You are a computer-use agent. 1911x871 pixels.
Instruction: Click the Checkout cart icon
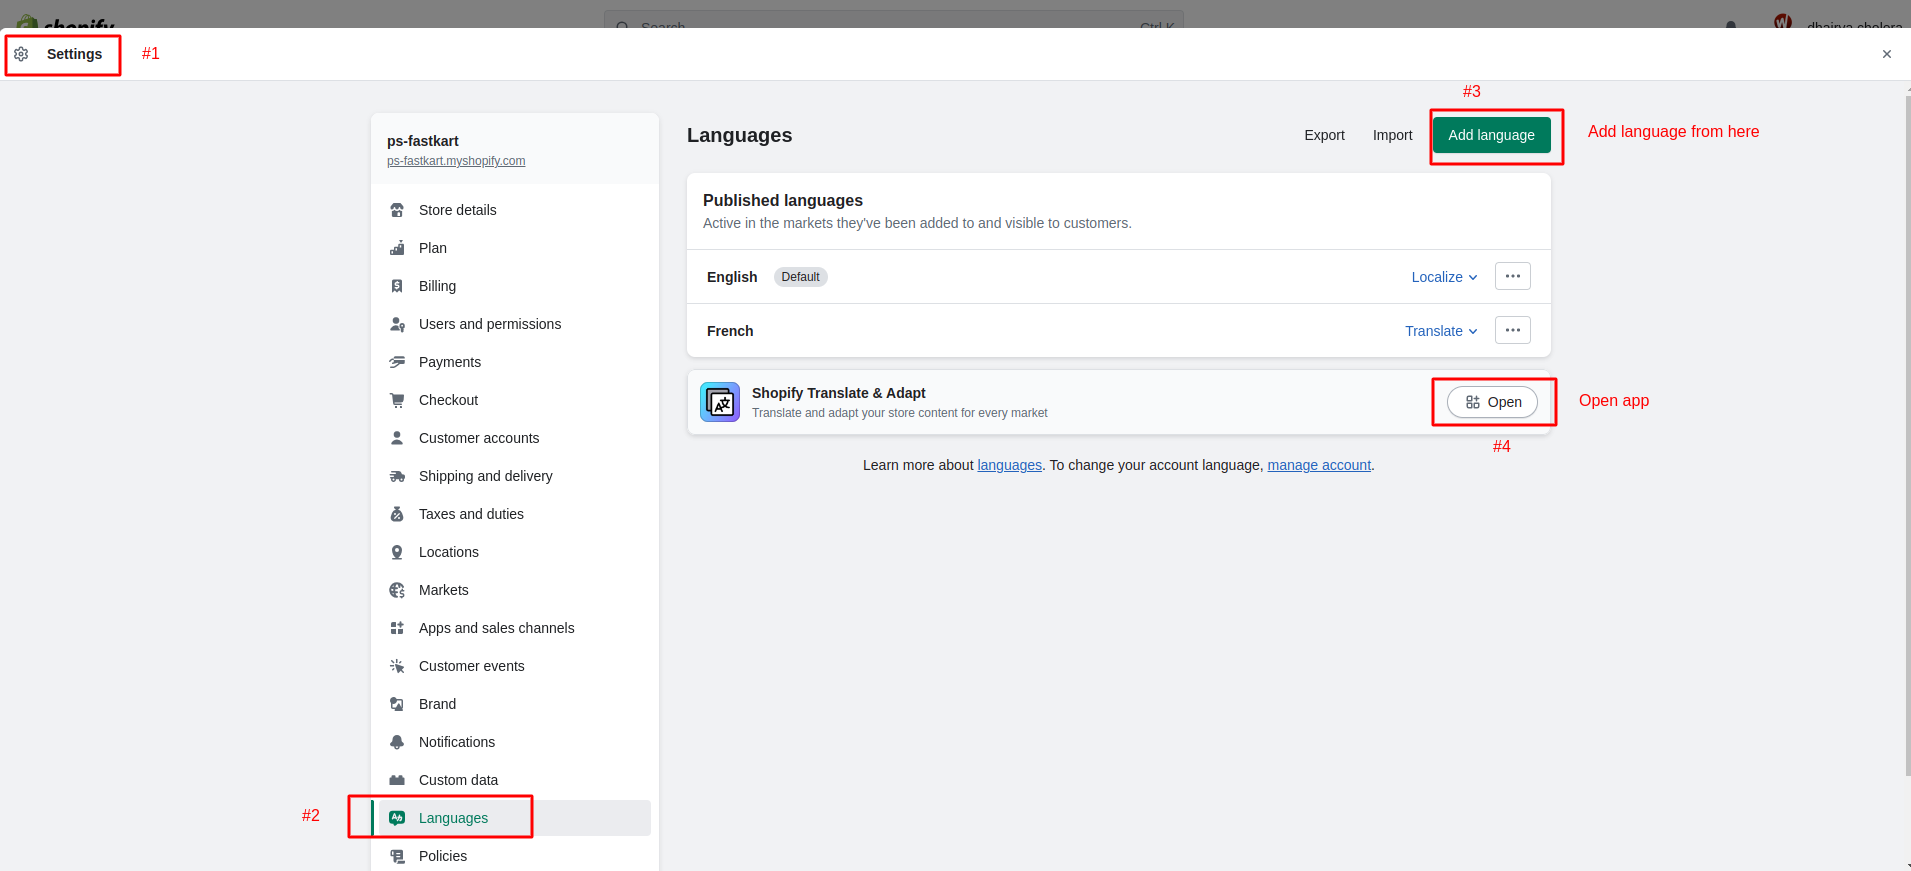pyautogui.click(x=397, y=400)
